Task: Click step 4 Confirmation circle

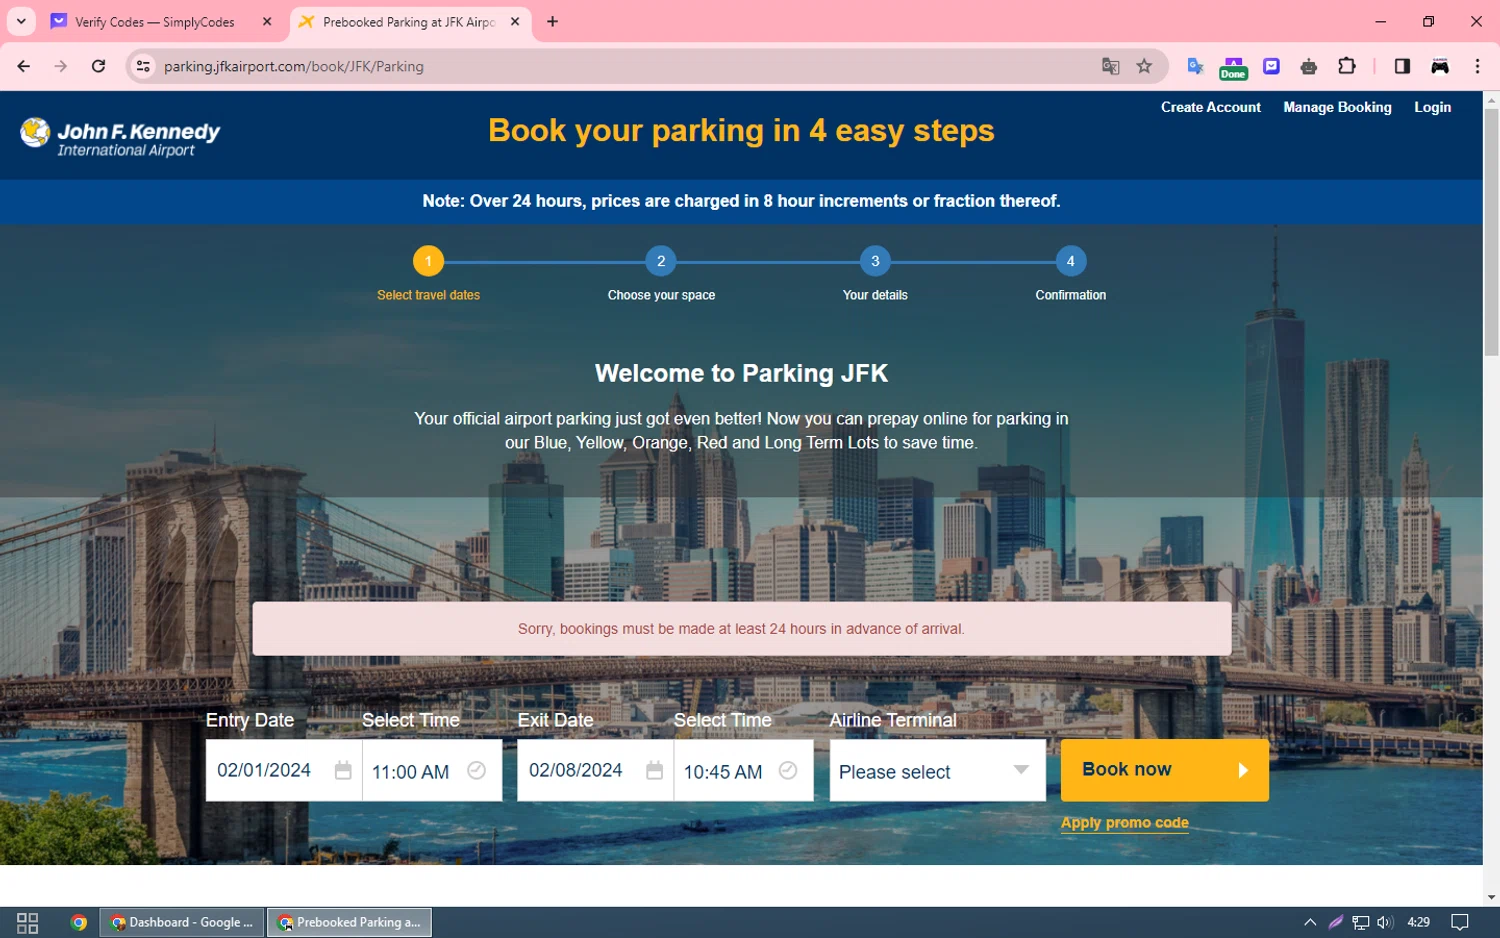Action: (x=1070, y=261)
